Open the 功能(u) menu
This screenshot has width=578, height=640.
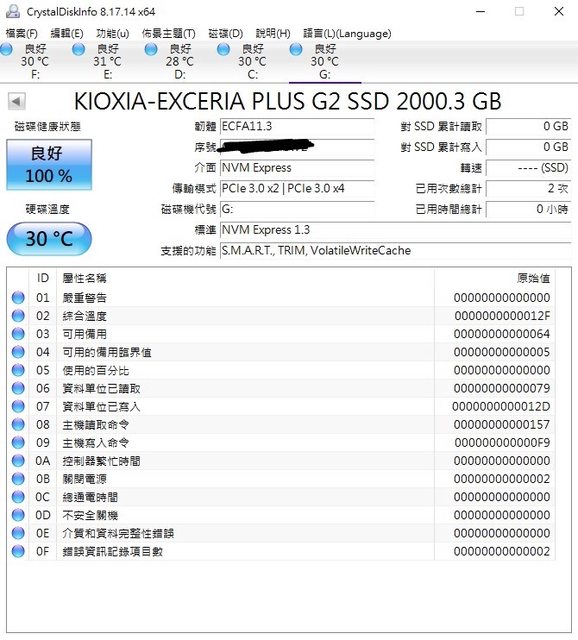[113, 33]
